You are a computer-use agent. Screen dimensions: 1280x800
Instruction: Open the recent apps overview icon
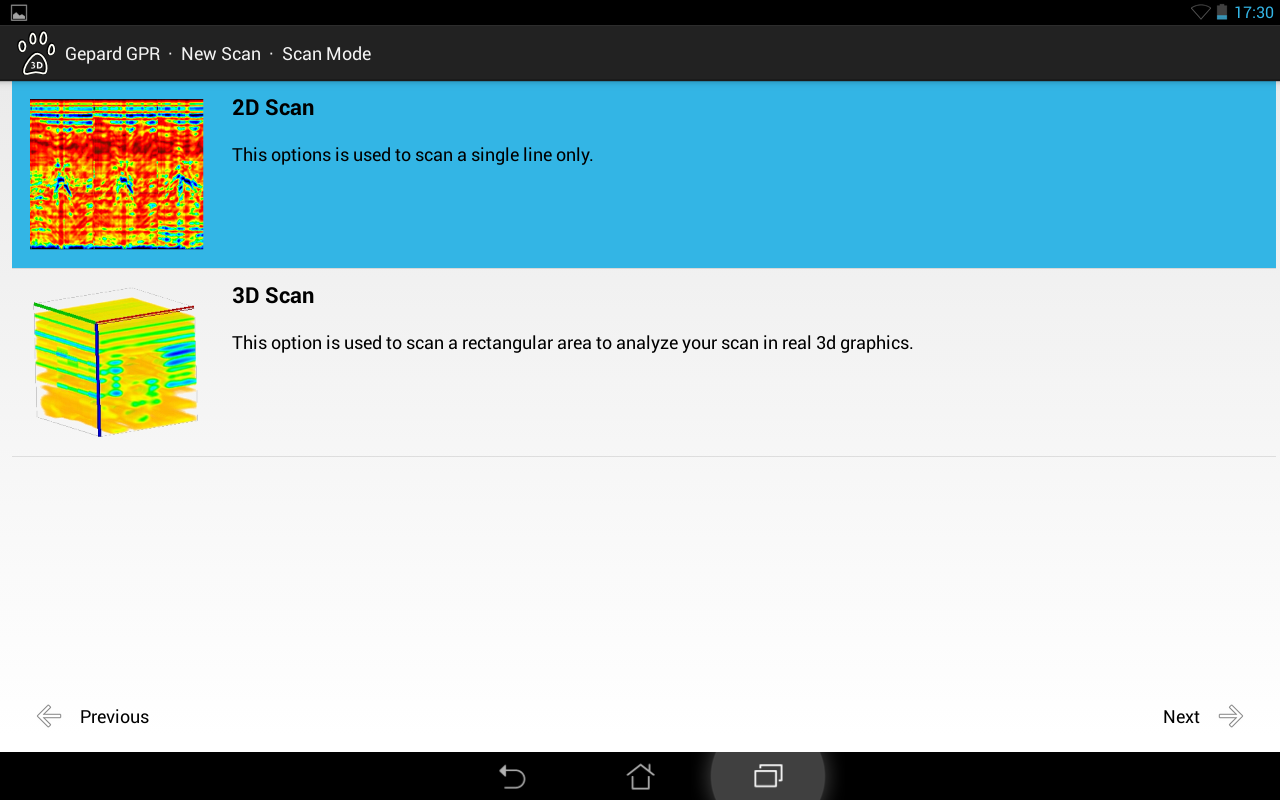(x=768, y=776)
